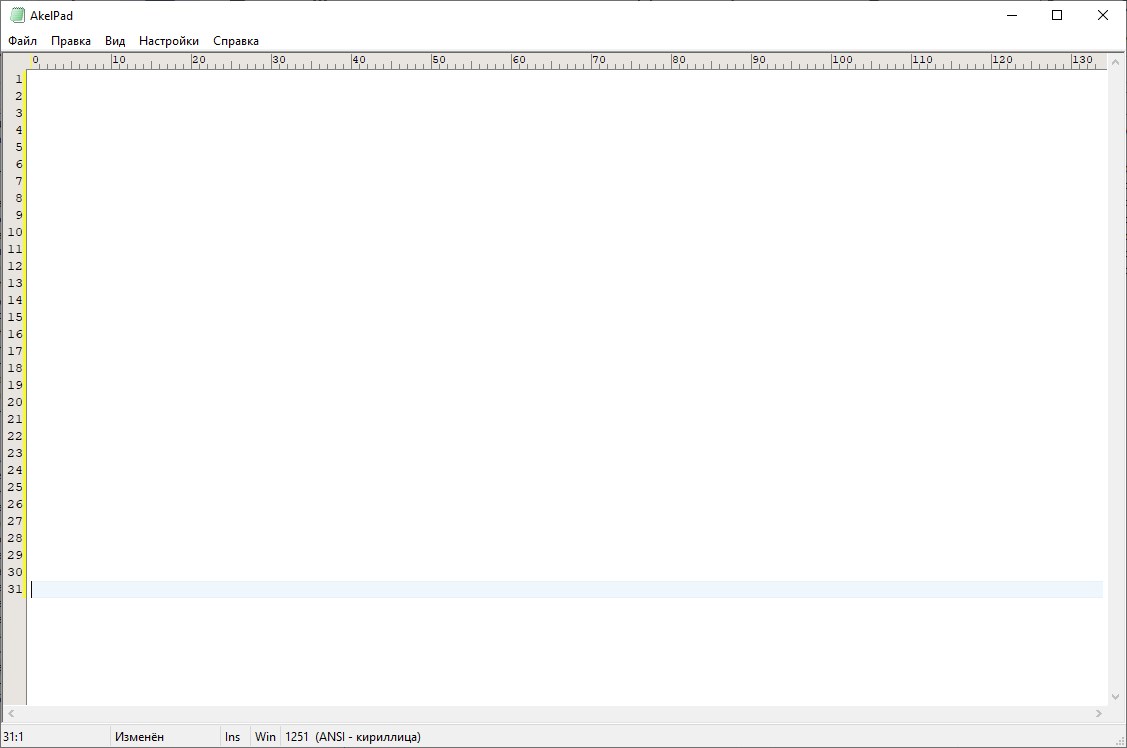
Task: Maximize the AkelPad window
Action: [1057, 15]
